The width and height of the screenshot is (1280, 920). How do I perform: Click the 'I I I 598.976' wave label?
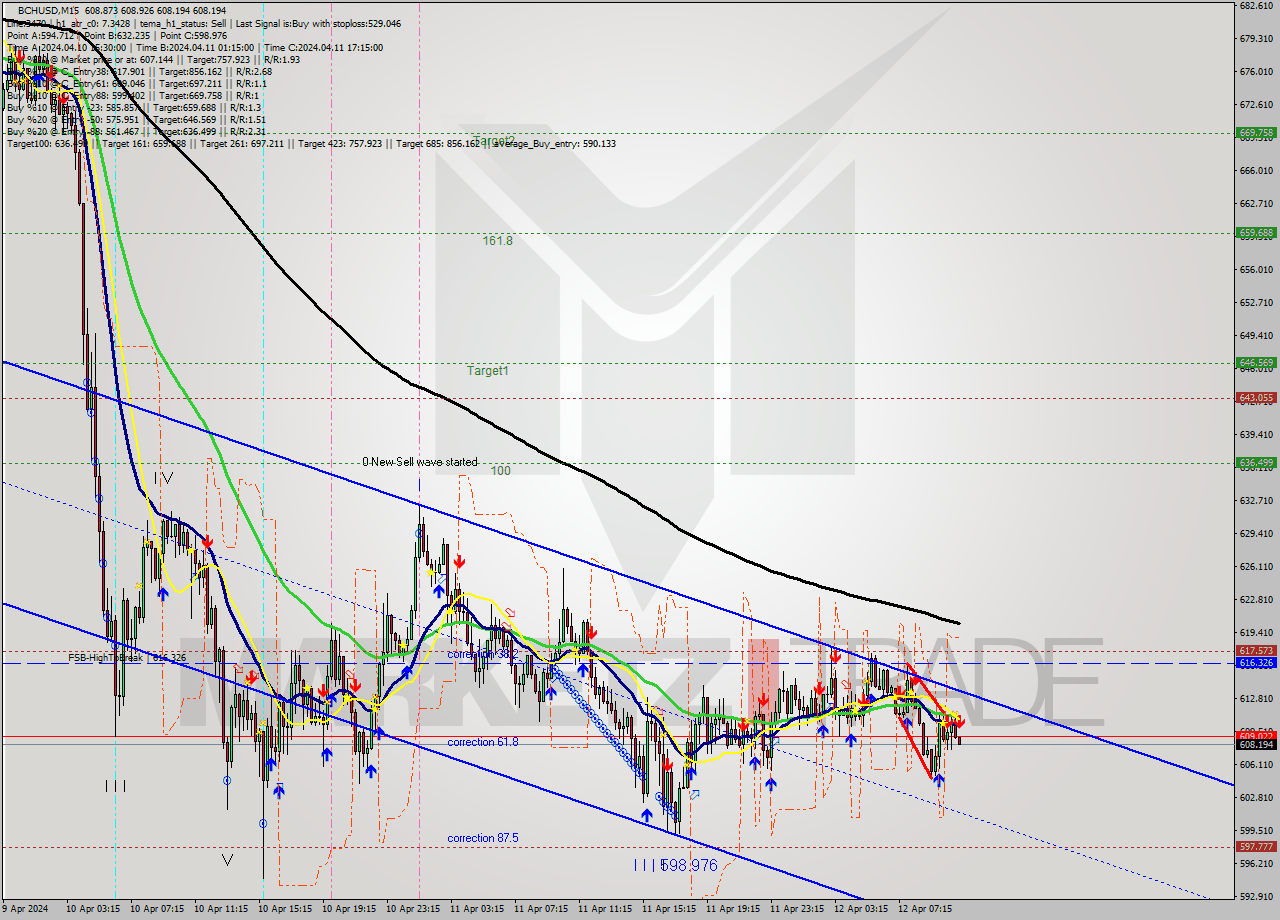(676, 865)
